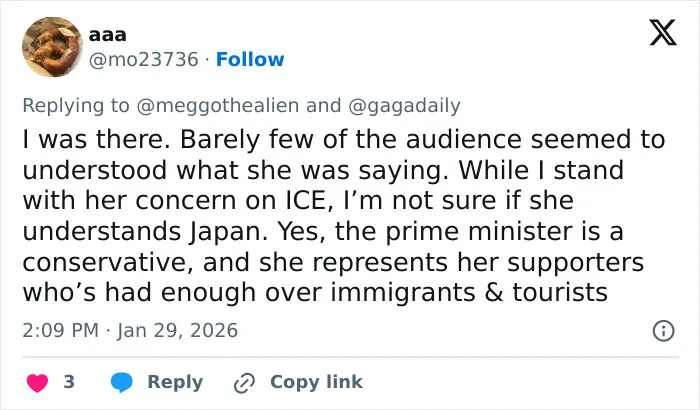Click the Jan 29, 2026 date
The height and width of the screenshot is (410, 700).
click(177, 331)
